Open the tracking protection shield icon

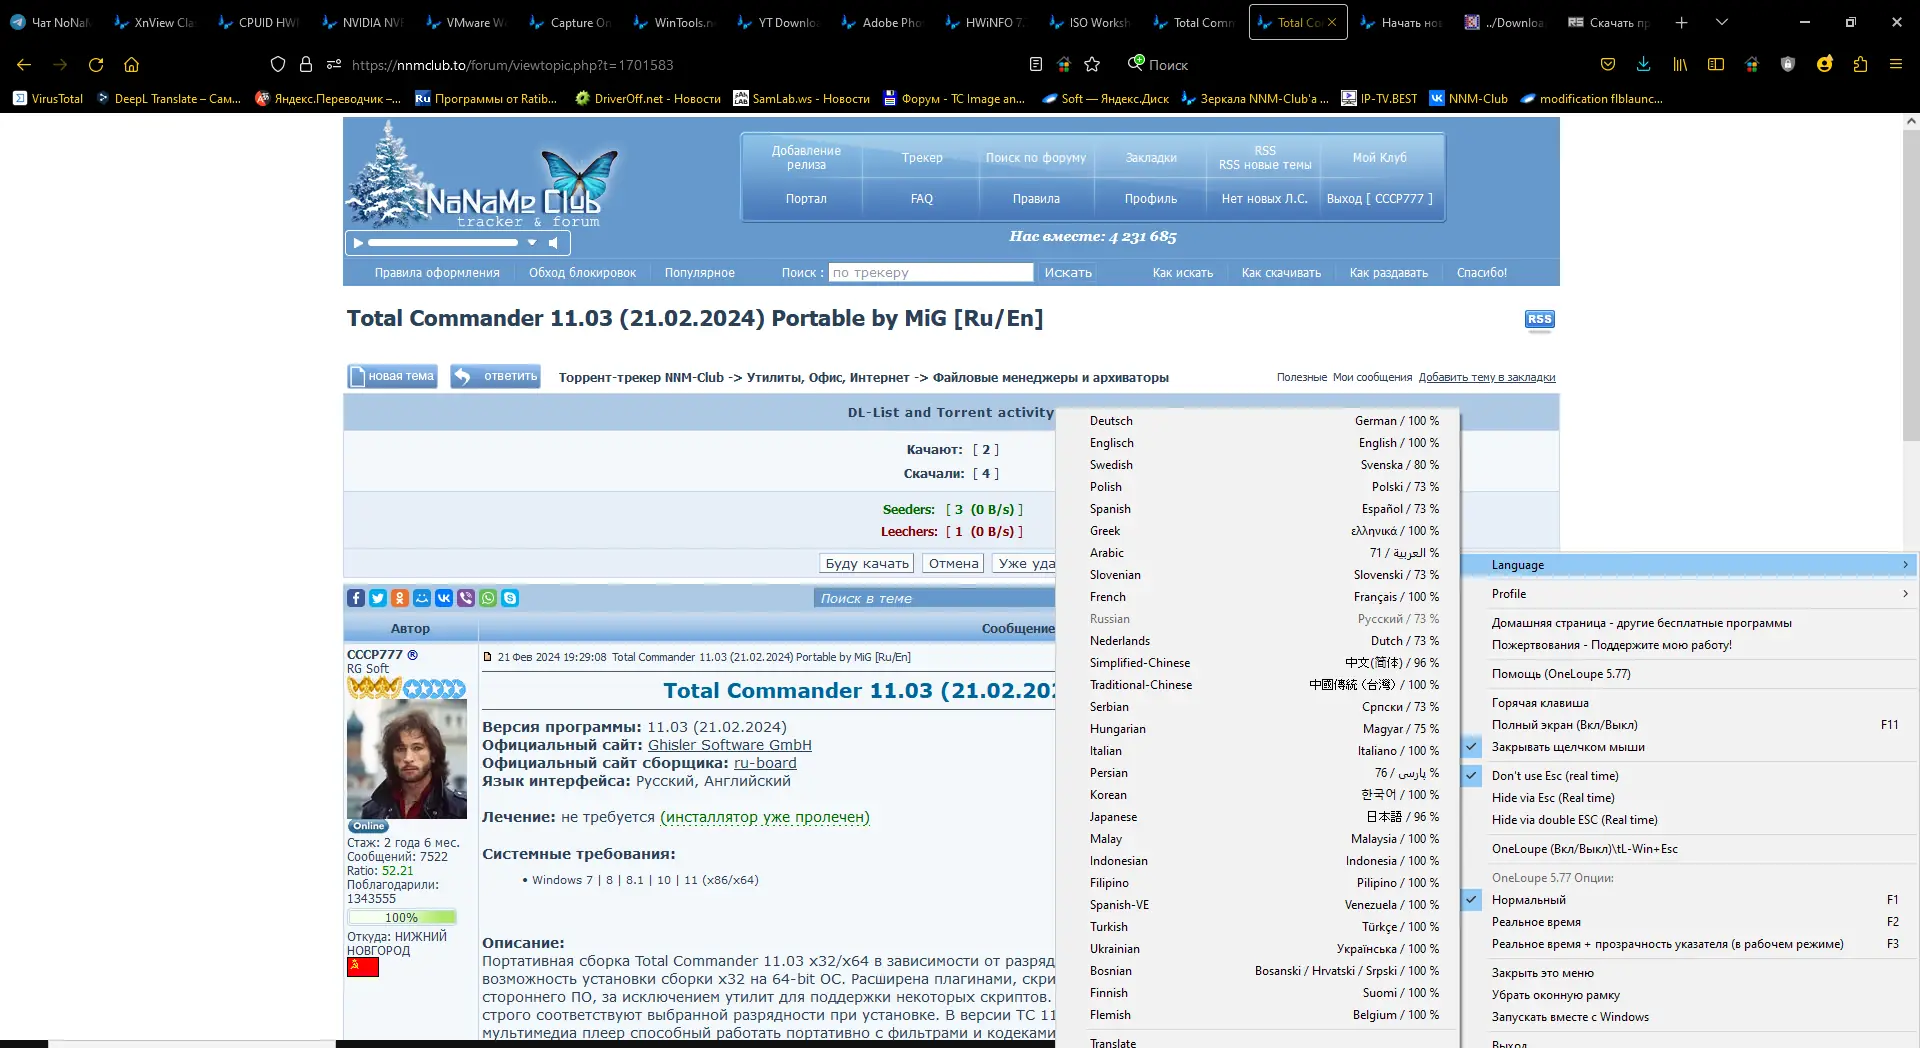point(278,65)
